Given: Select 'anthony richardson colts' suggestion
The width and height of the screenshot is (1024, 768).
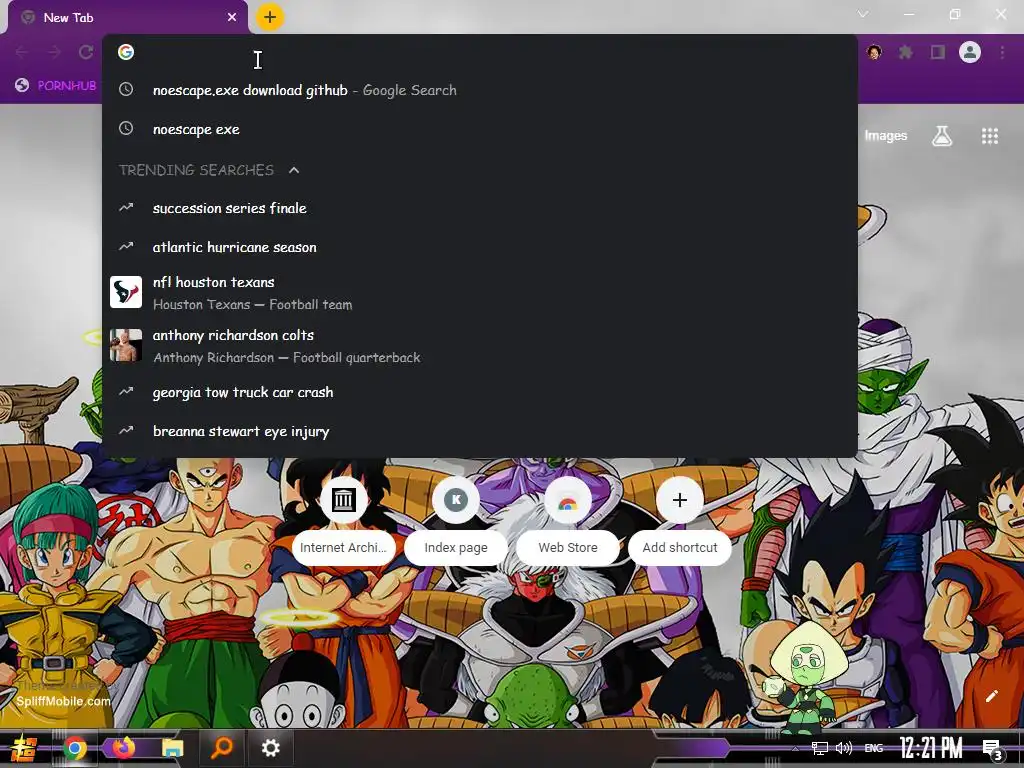Looking at the screenshot, I should (x=480, y=345).
